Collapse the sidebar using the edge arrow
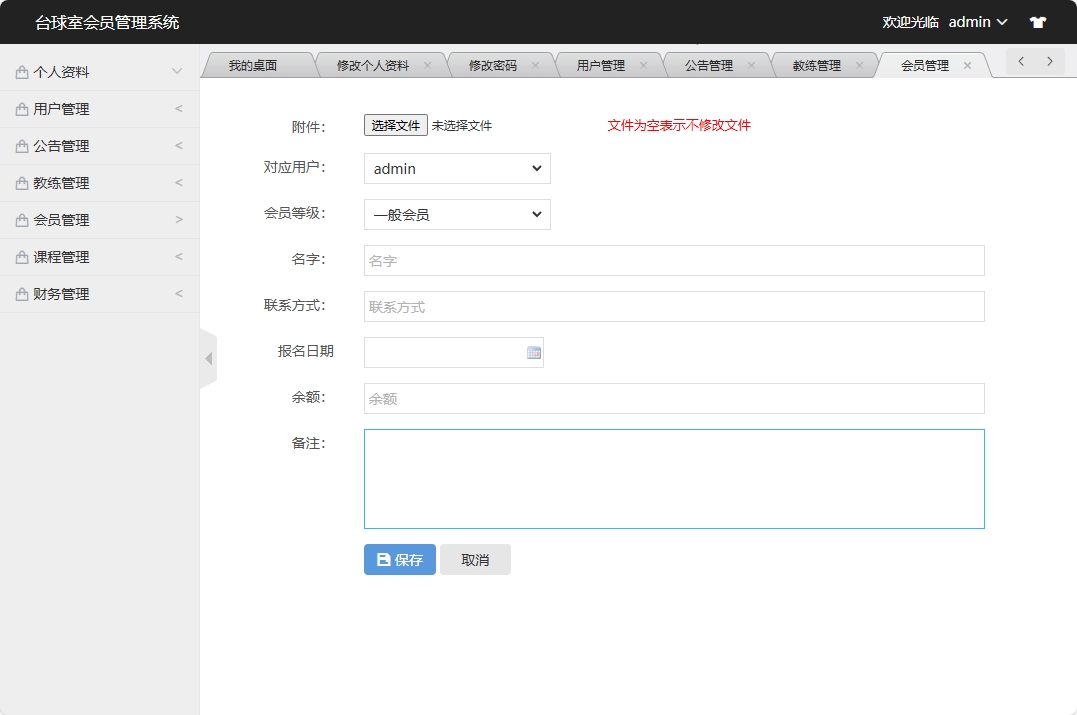Screen dimensions: 1077x715 (208, 357)
